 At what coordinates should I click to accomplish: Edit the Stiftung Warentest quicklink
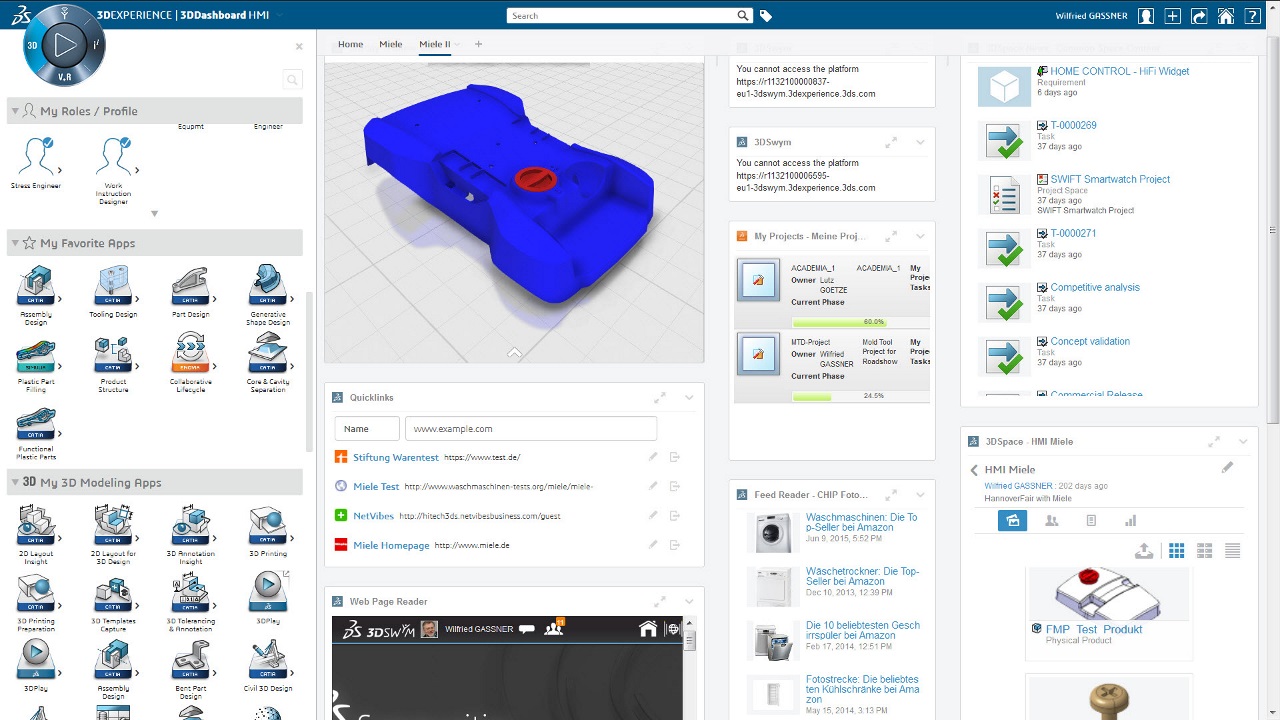click(653, 457)
